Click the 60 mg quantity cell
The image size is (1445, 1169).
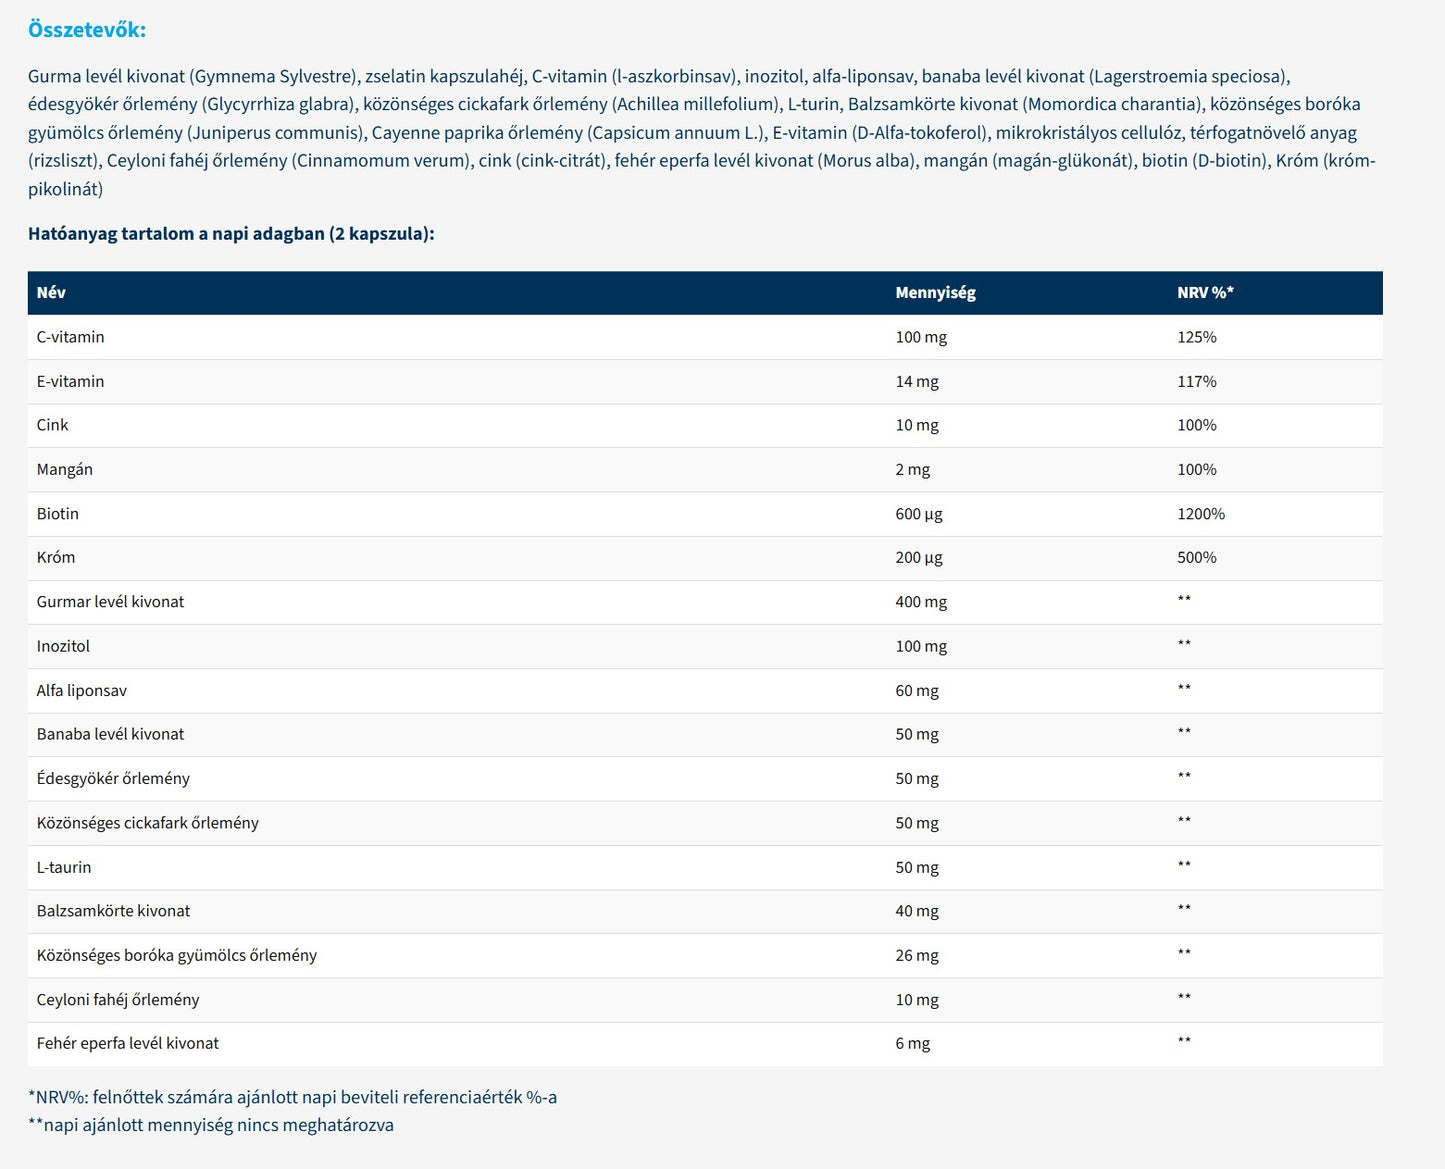click(917, 691)
